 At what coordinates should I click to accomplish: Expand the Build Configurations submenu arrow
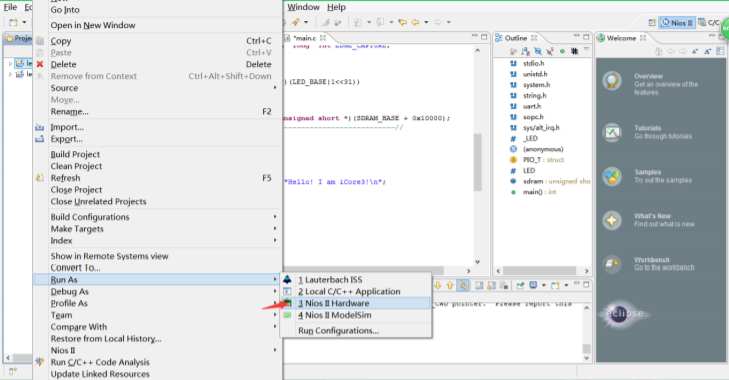[x=275, y=217]
